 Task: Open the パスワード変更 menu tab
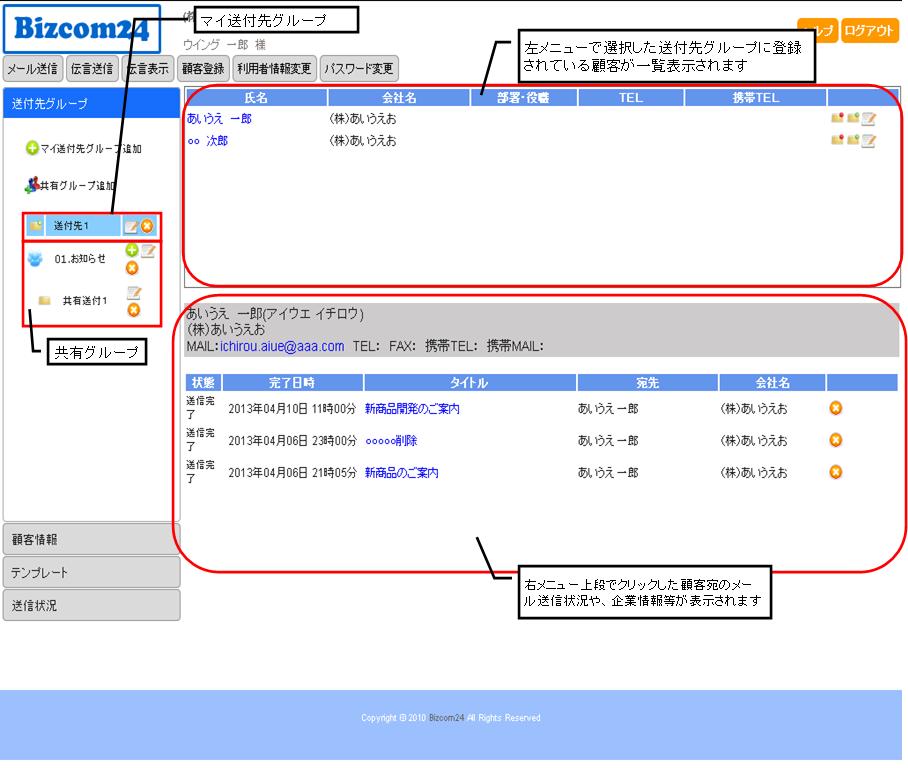(x=359, y=69)
